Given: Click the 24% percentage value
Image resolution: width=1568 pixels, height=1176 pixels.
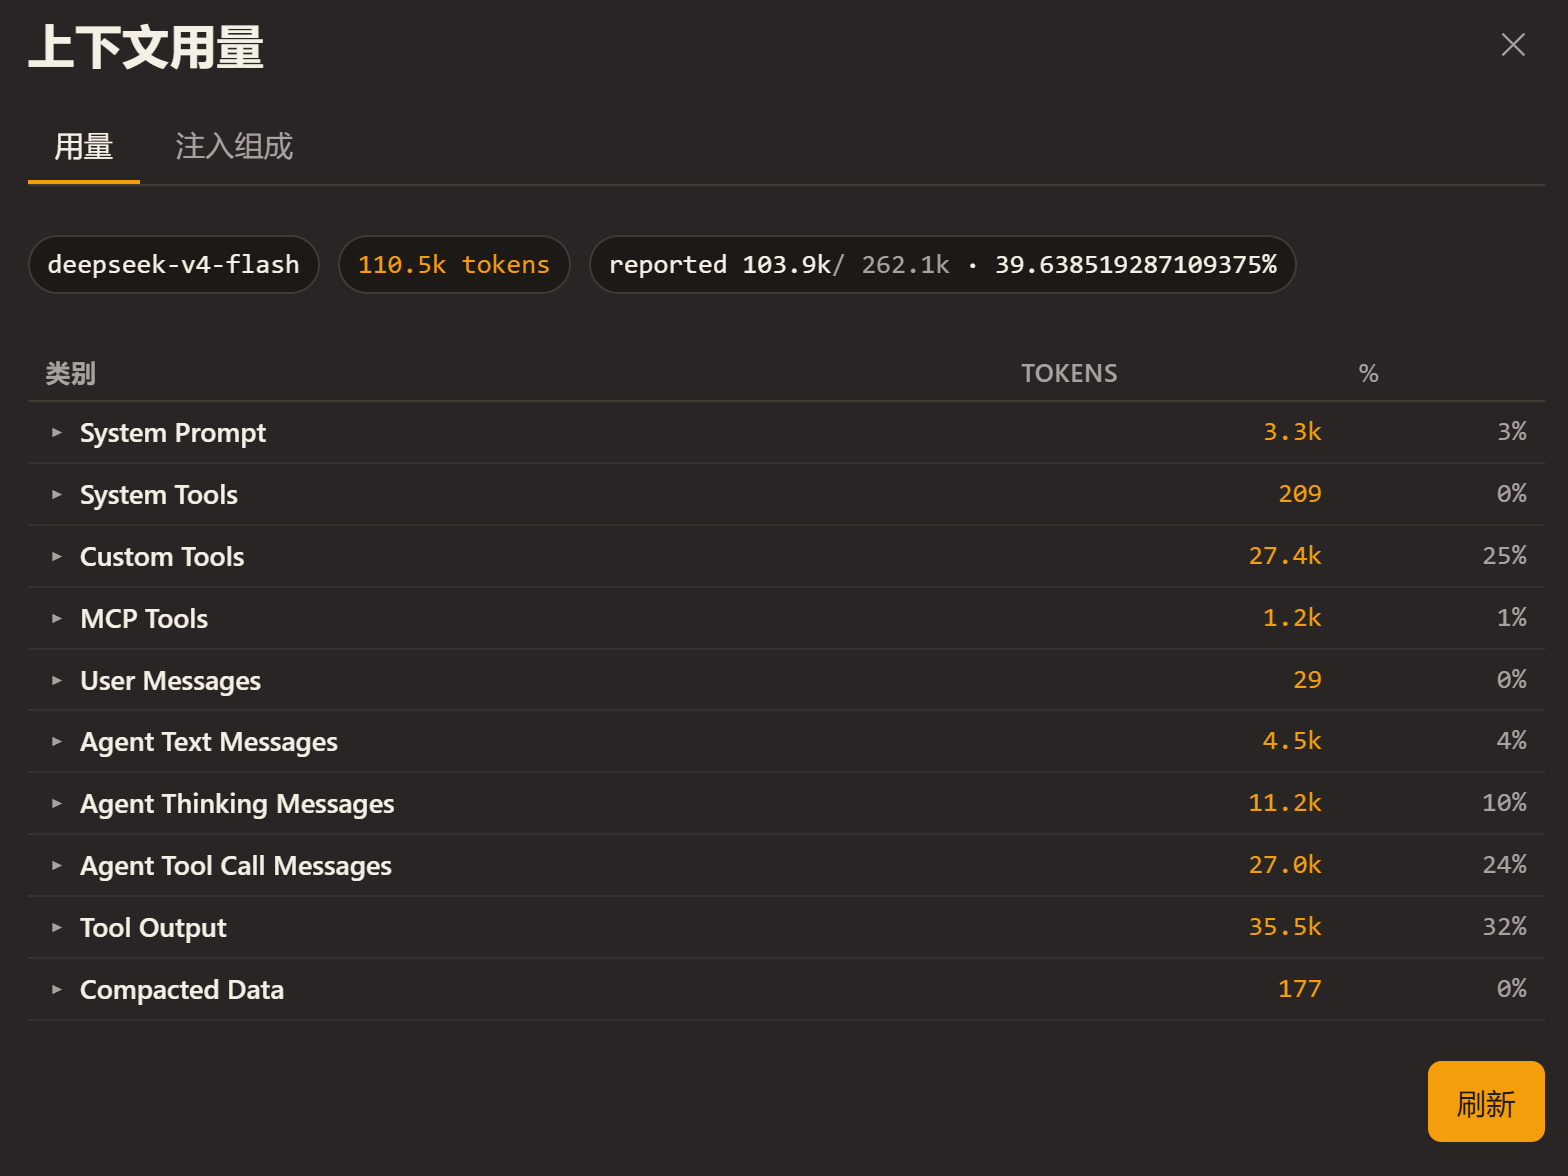Looking at the screenshot, I should pos(1505,865).
